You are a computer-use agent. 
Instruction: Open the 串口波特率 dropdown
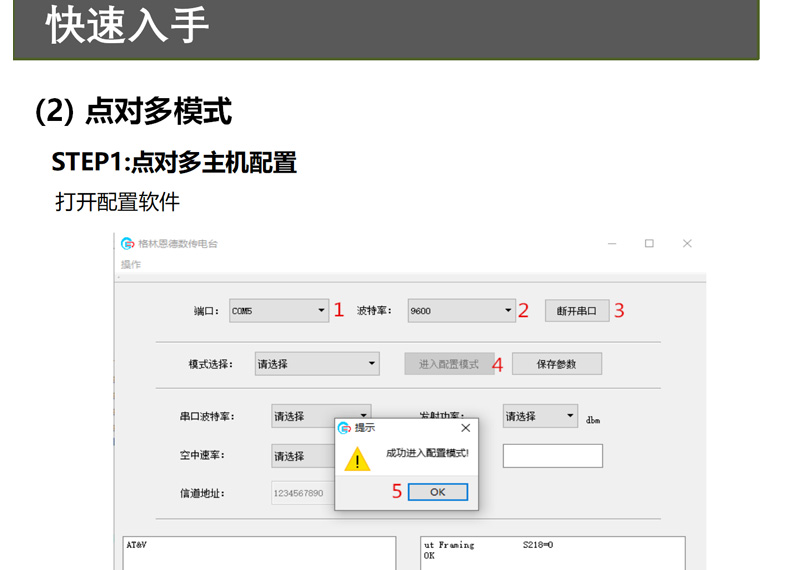(321, 416)
